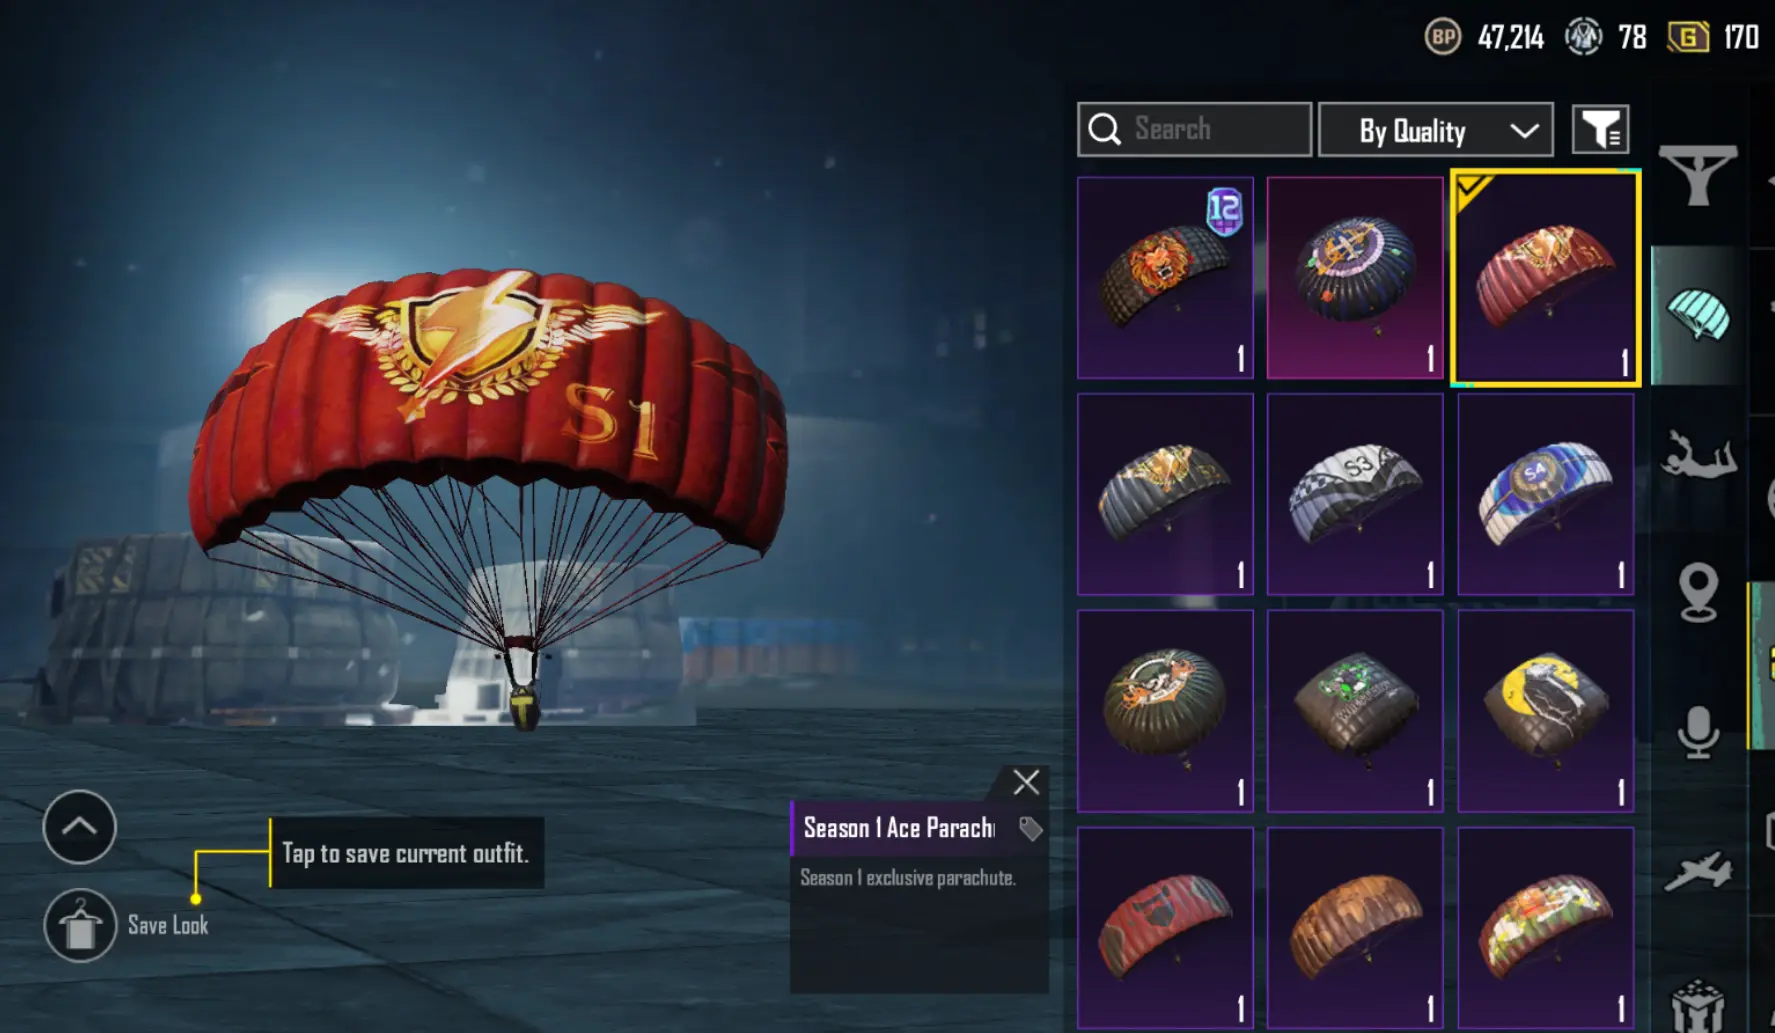Close the Season 1 Ace Parachute info panel
This screenshot has width=1775, height=1033.
point(1026,782)
